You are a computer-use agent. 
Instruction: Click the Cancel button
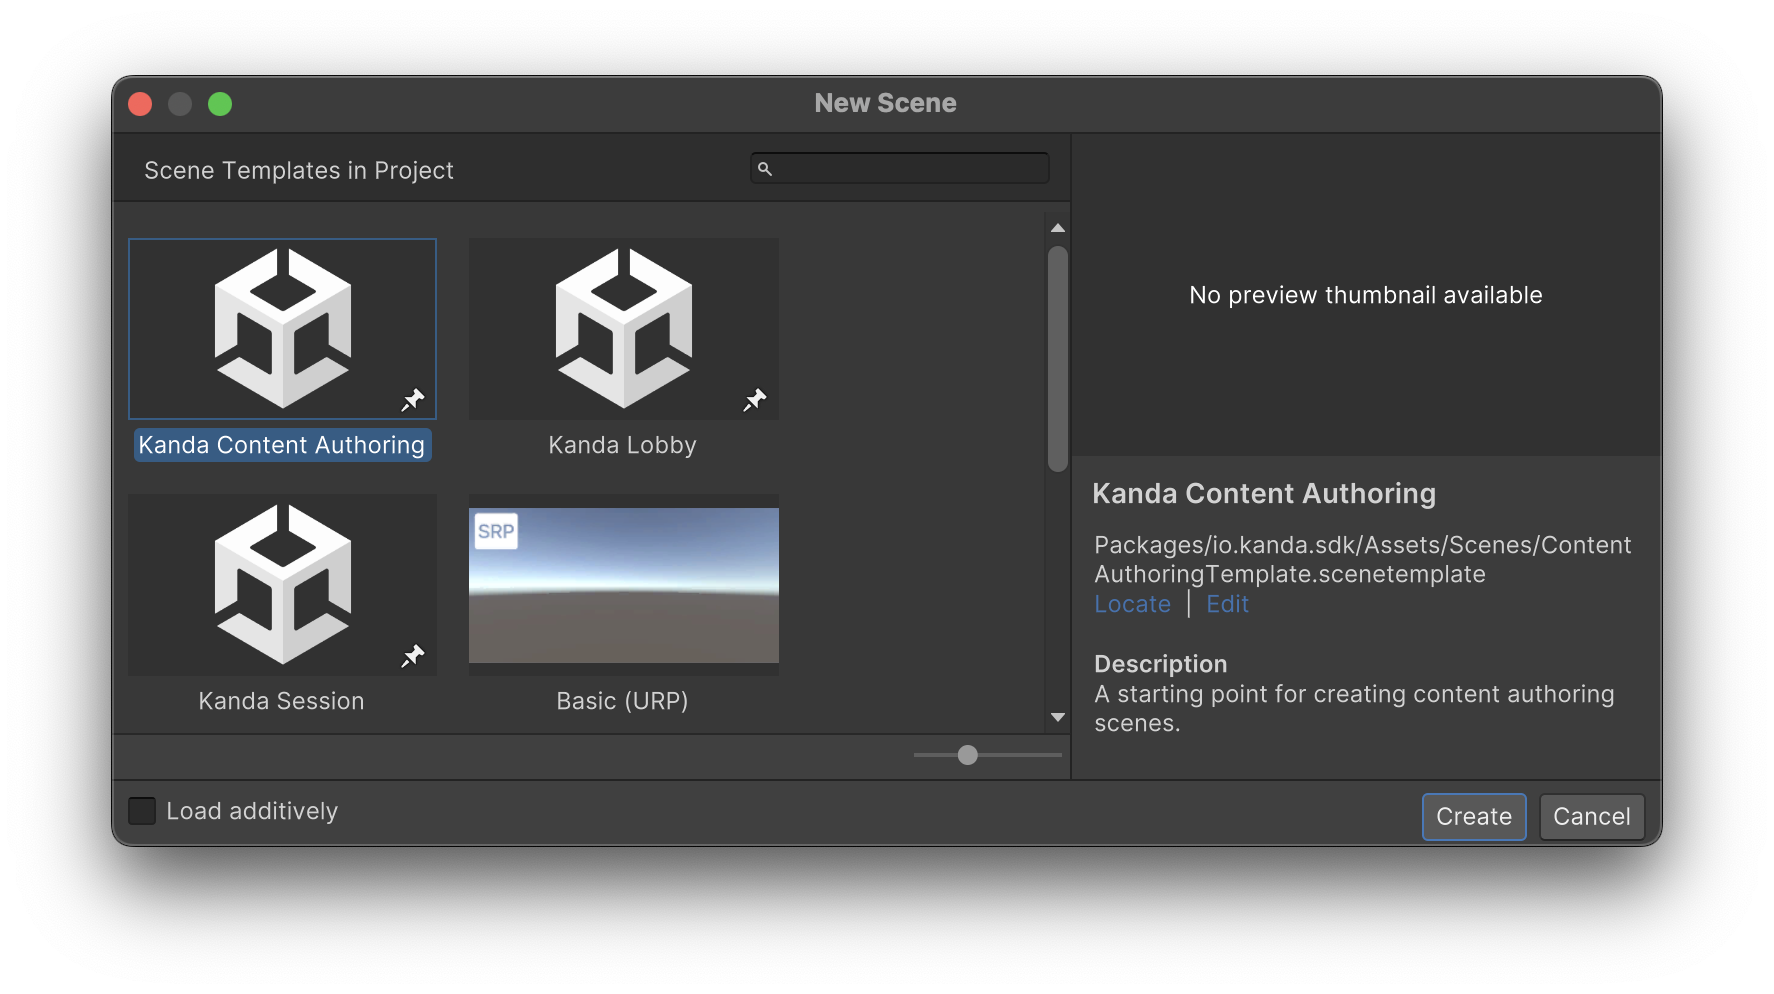coord(1592,817)
